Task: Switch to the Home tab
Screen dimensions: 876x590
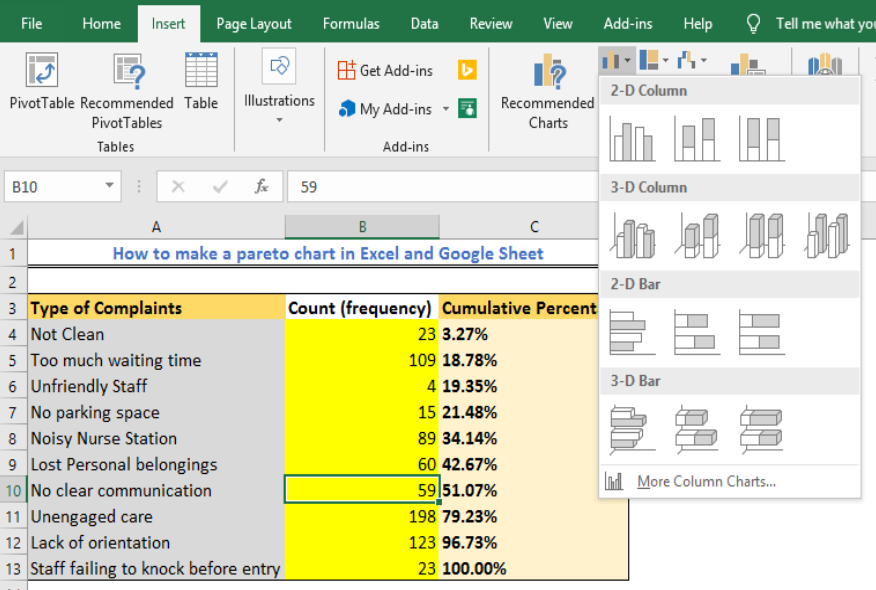Action: 101,23
